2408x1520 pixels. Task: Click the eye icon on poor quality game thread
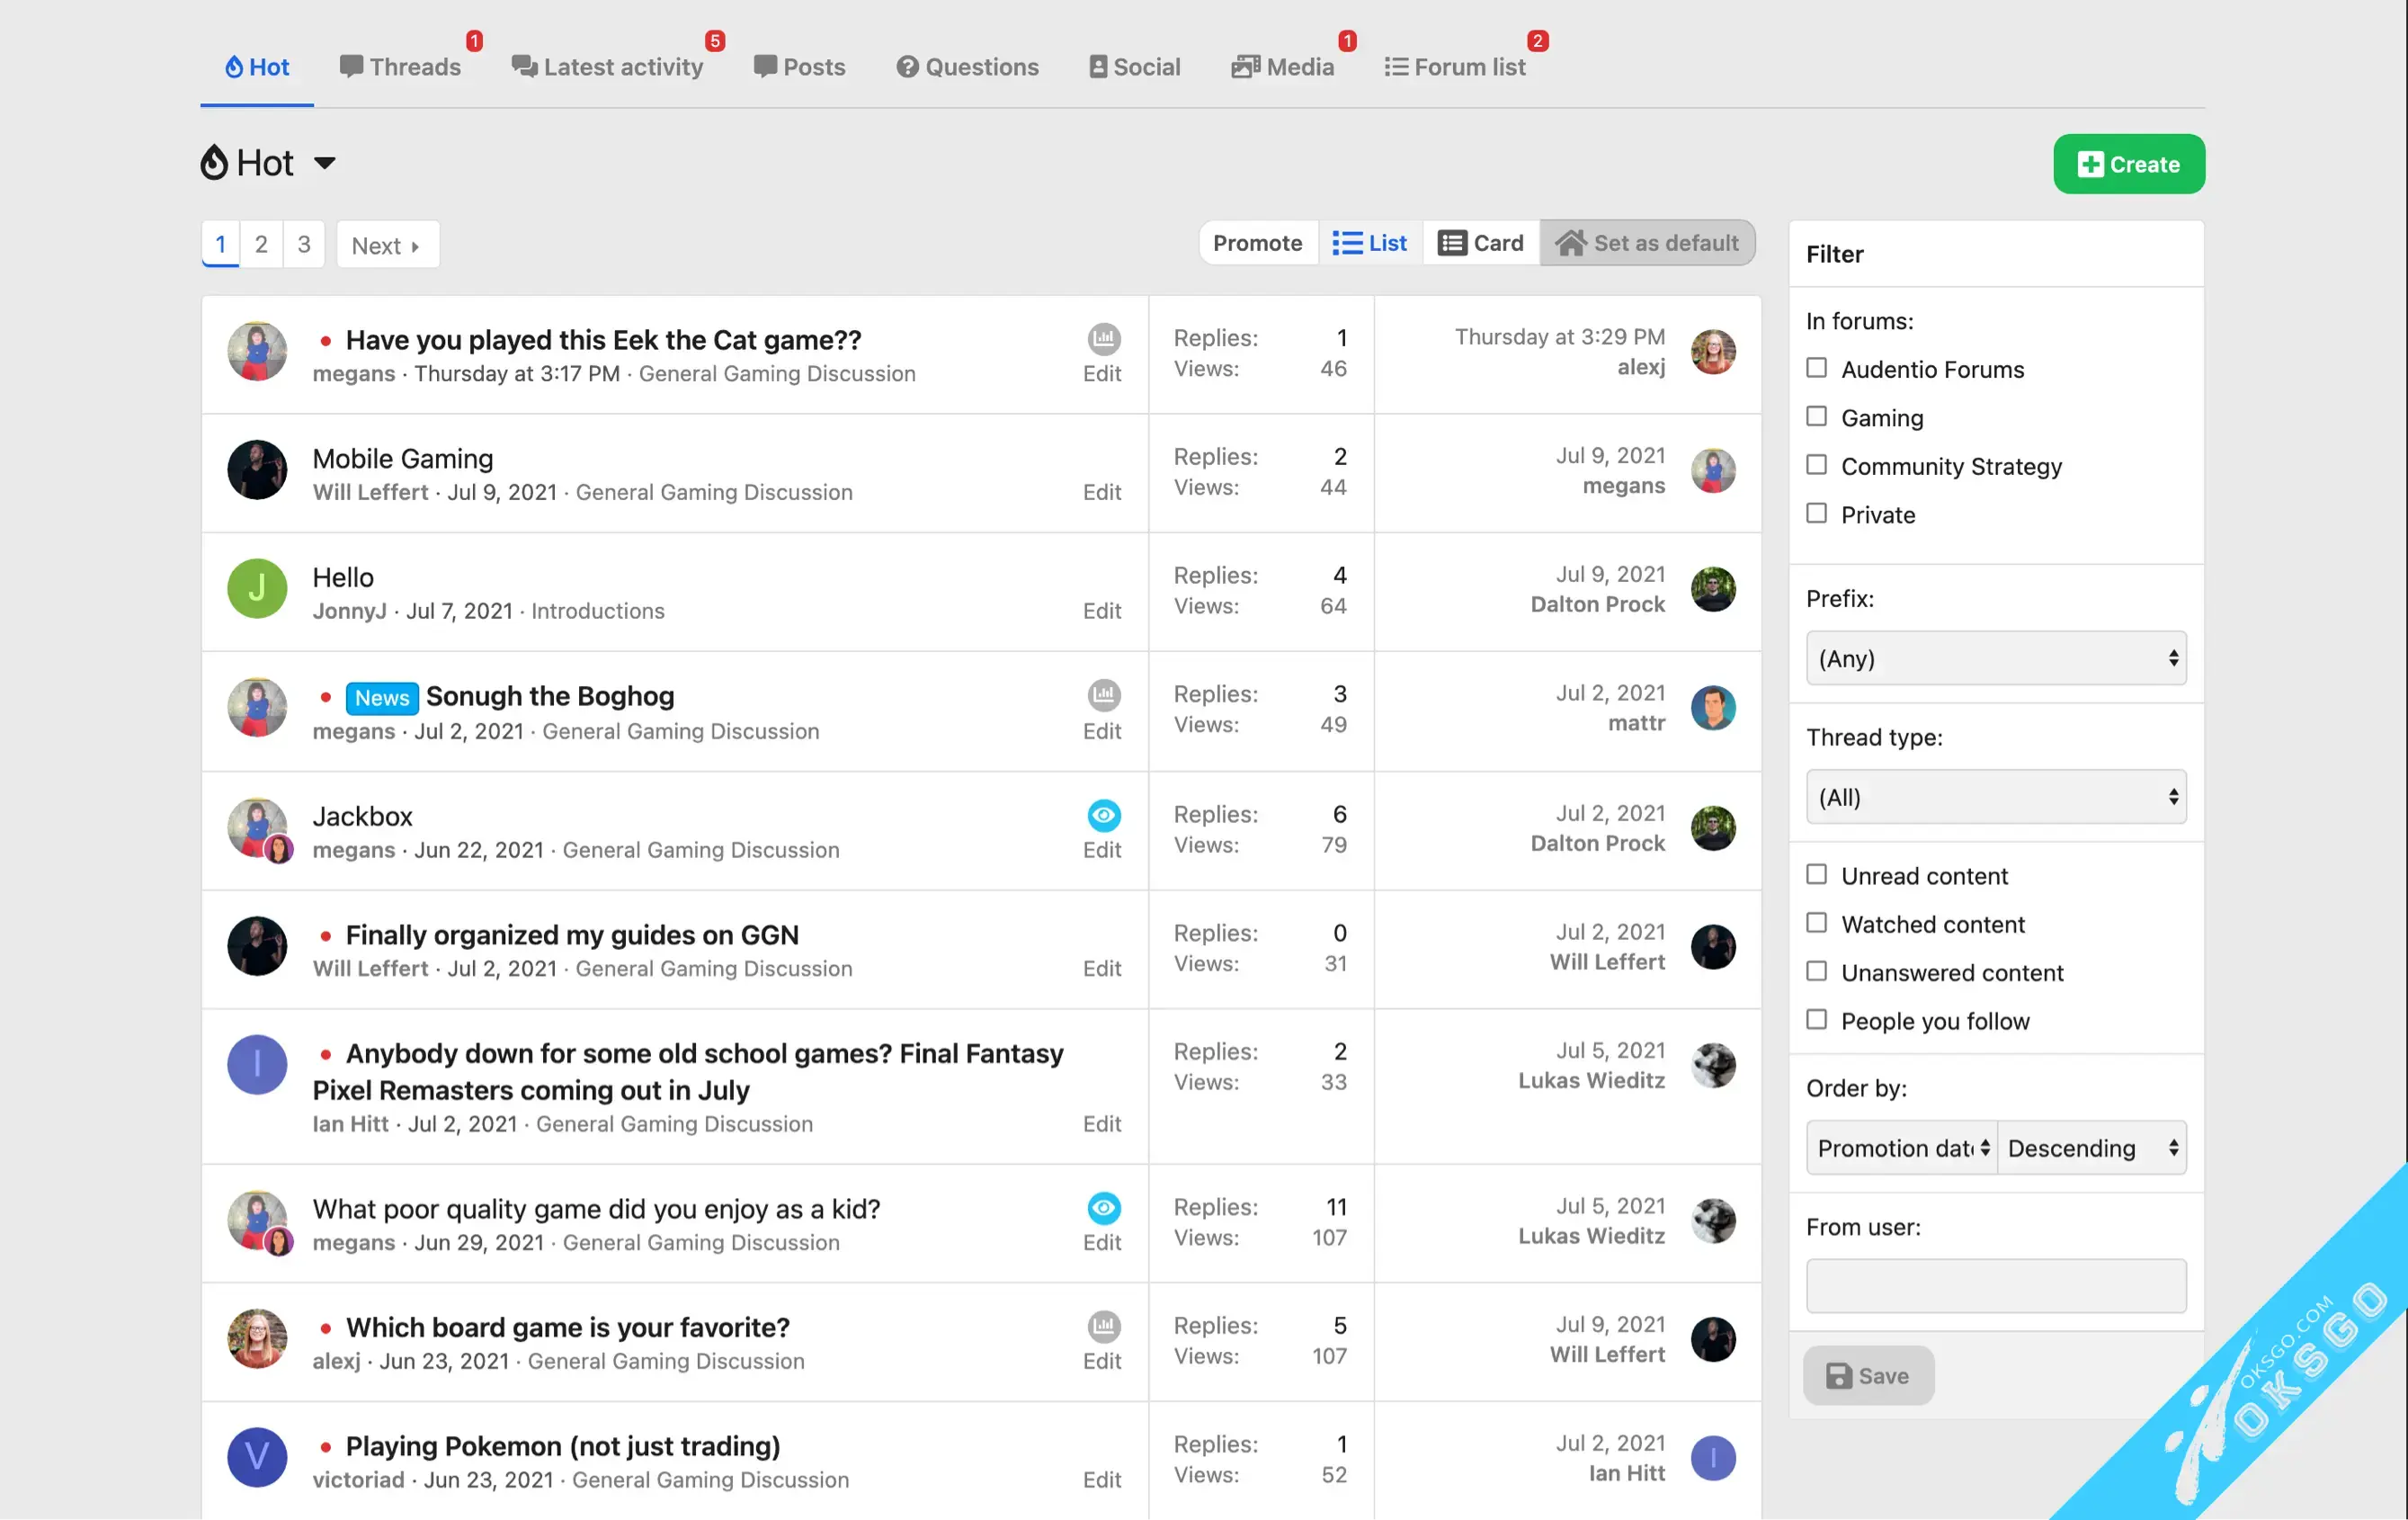point(1103,1208)
